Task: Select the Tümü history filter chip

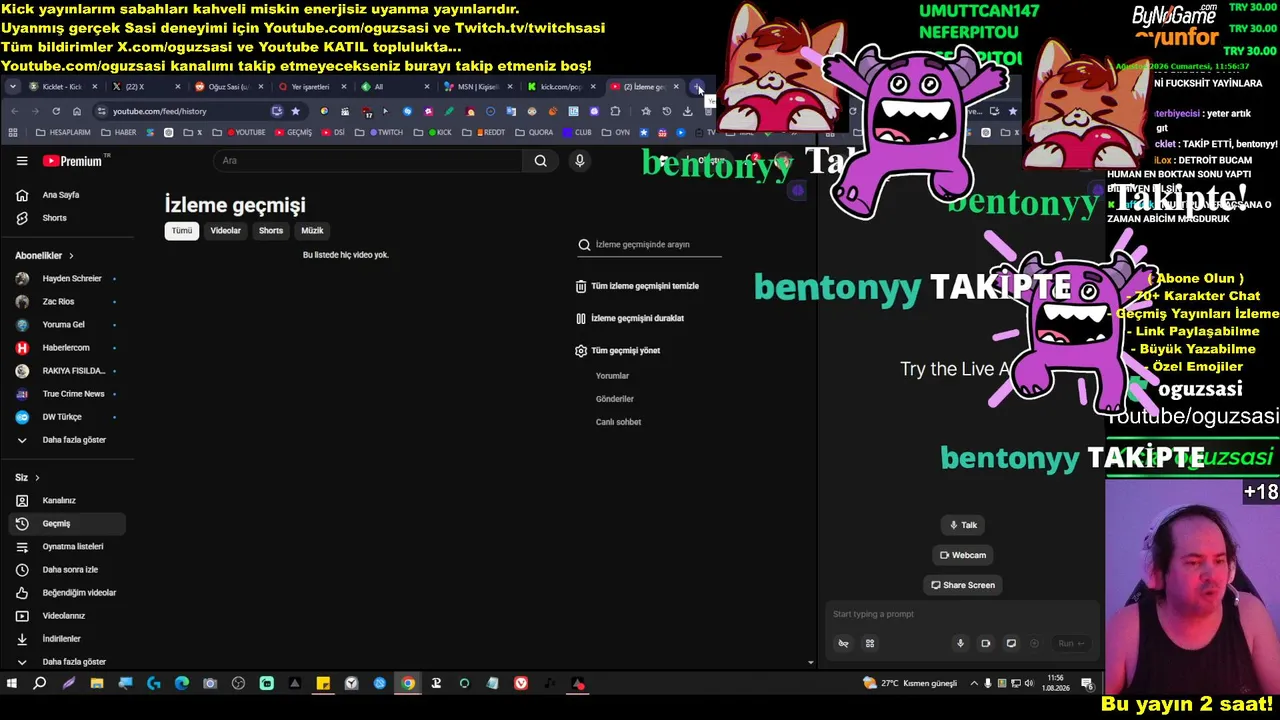Action: click(181, 231)
